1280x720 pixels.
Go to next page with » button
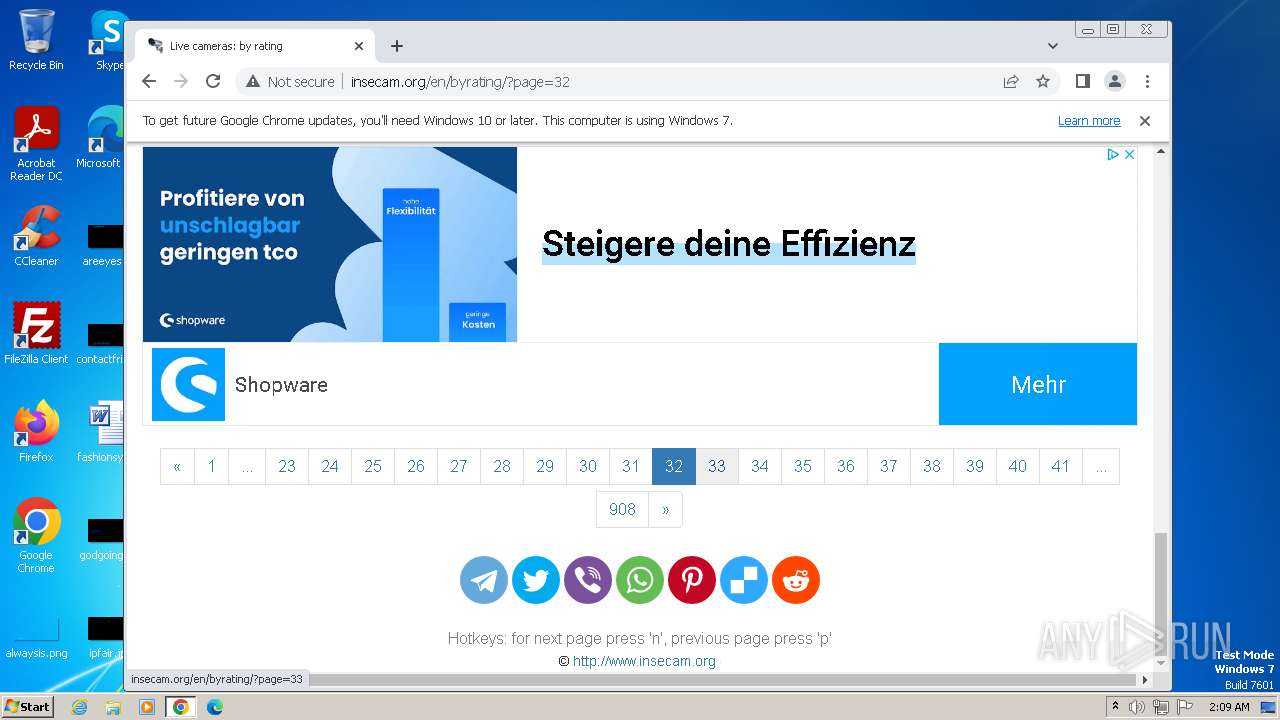[x=666, y=509]
